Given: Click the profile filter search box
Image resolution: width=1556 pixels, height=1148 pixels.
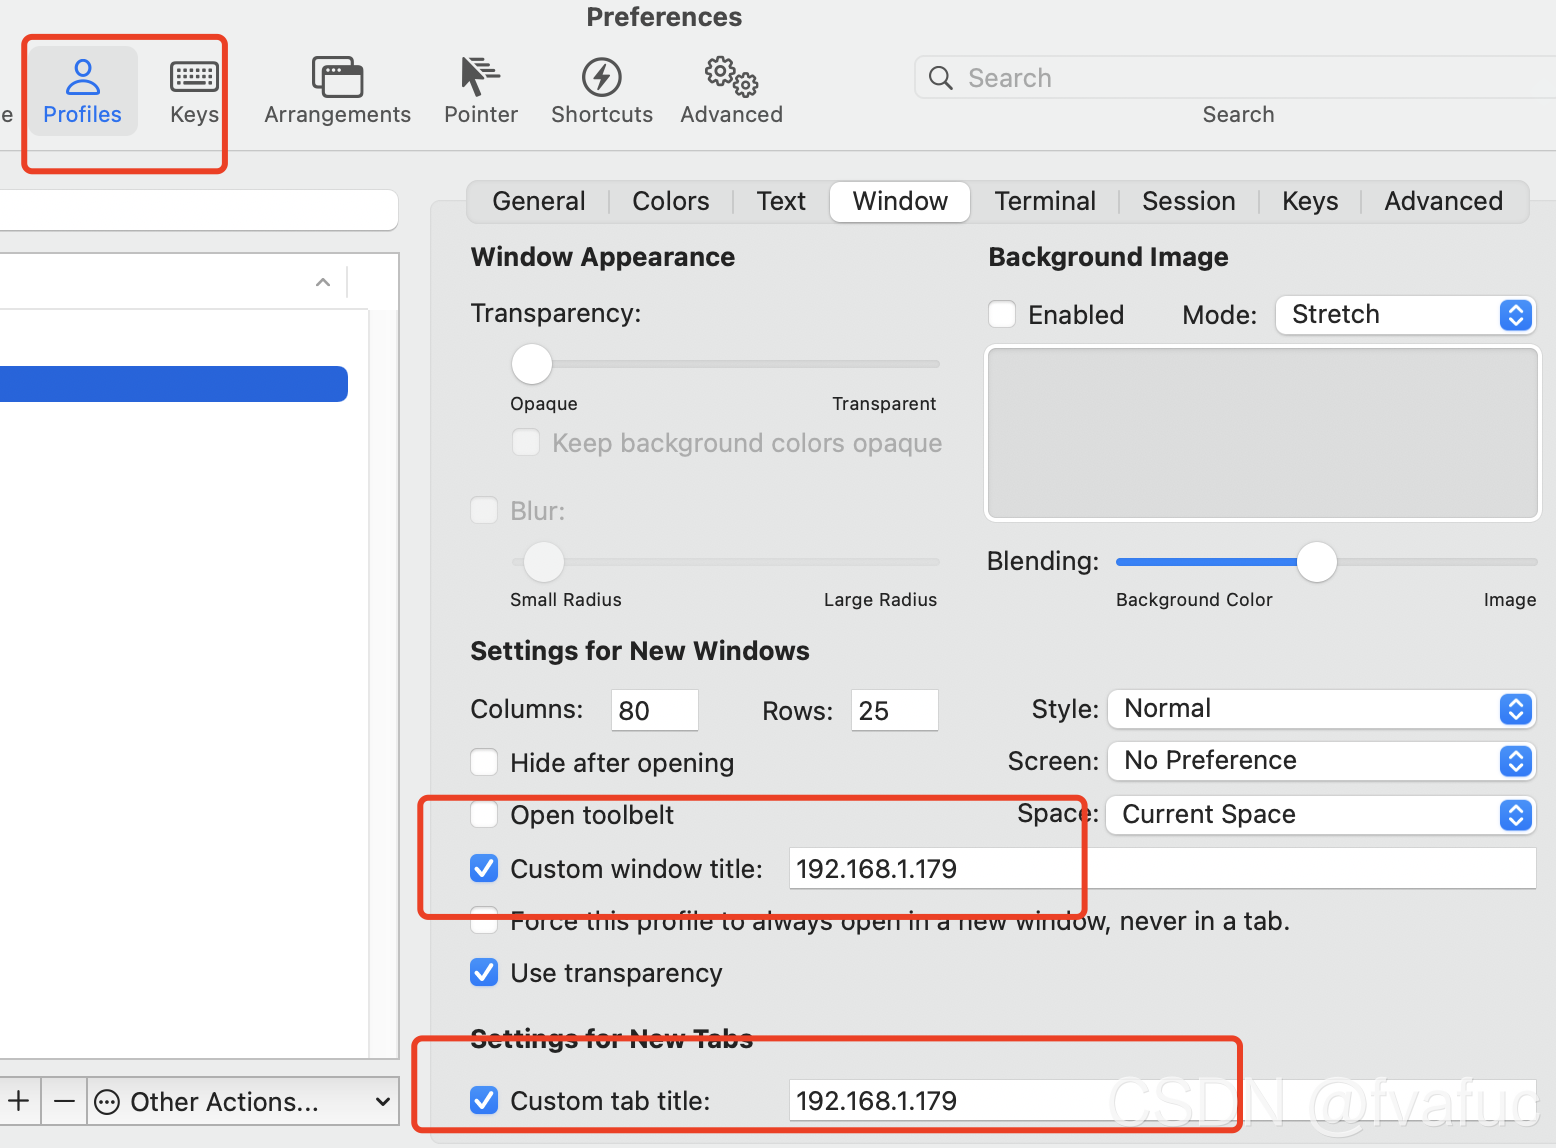Looking at the screenshot, I should [198, 210].
